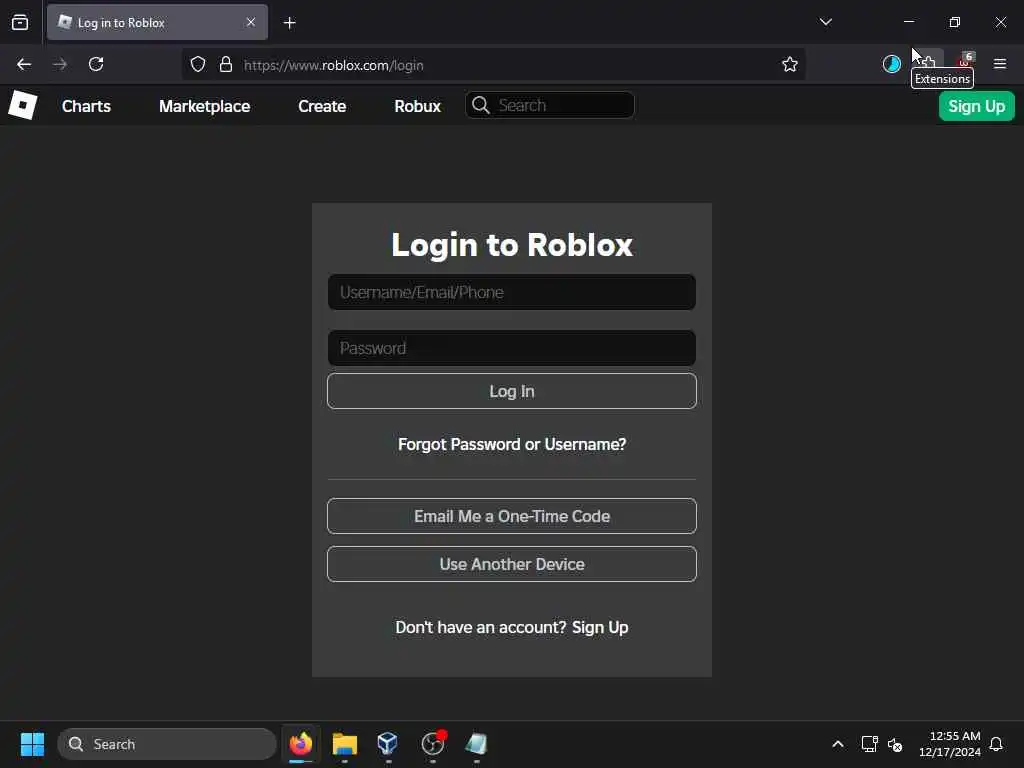Click the Windows taskbar Search box
This screenshot has width=1024, height=768.
(x=167, y=744)
